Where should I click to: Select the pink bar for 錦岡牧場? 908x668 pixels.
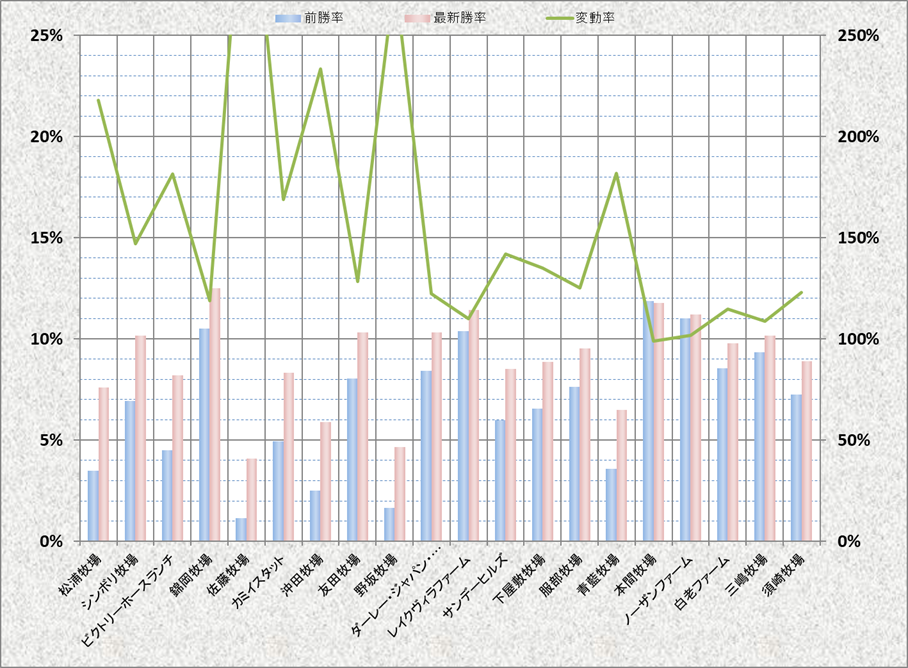point(215,415)
